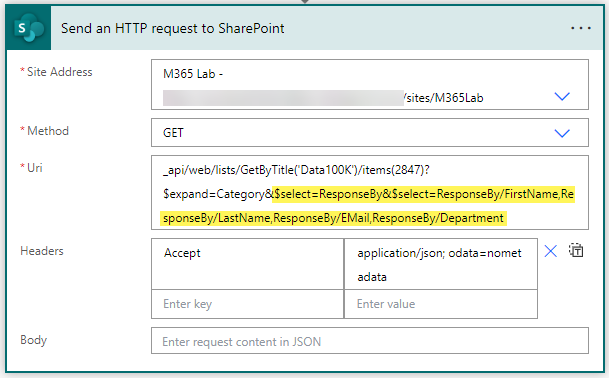Switch headers to text mode icon
The height and width of the screenshot is (378, 609).
[x=576, y=250]
